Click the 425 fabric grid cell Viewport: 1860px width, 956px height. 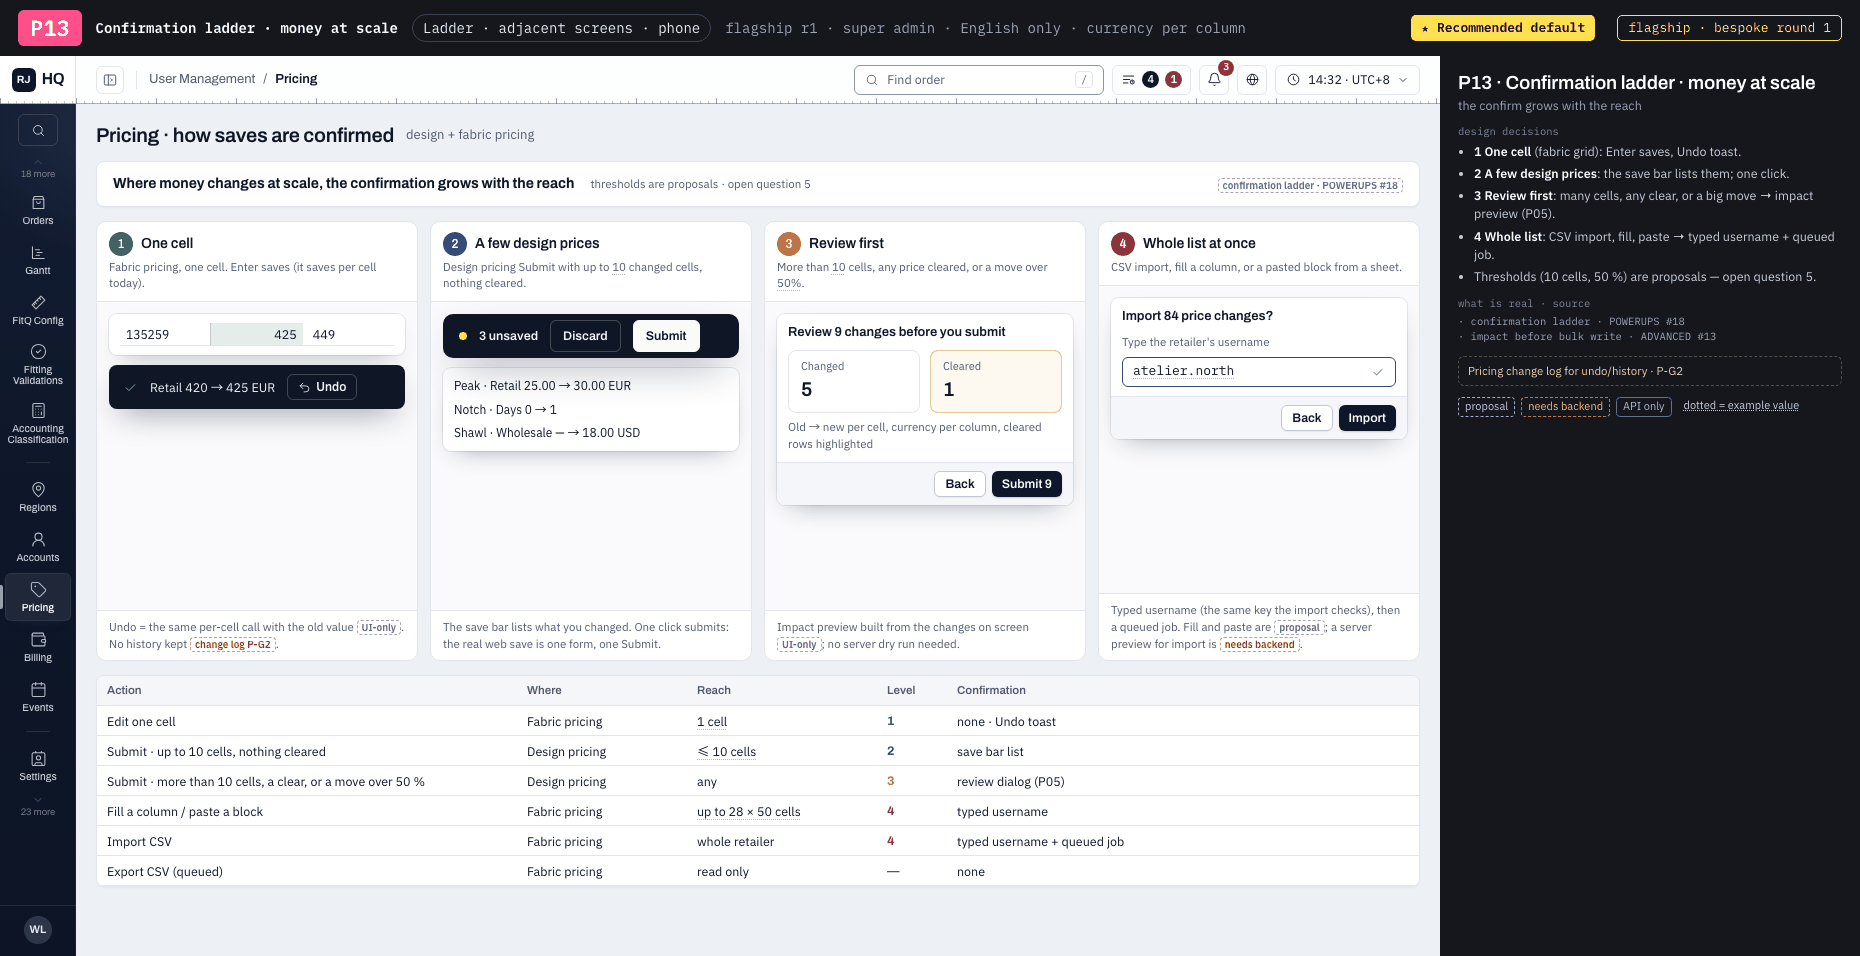[258, 334]
